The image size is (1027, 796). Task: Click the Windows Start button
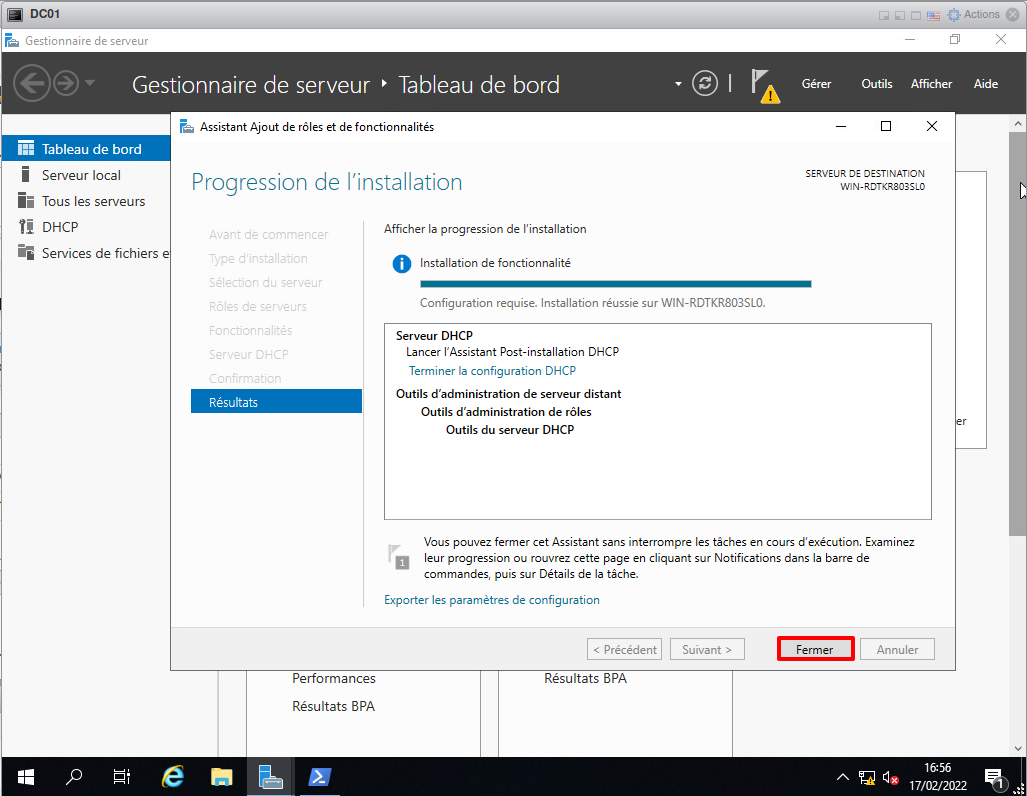(25, 777)
